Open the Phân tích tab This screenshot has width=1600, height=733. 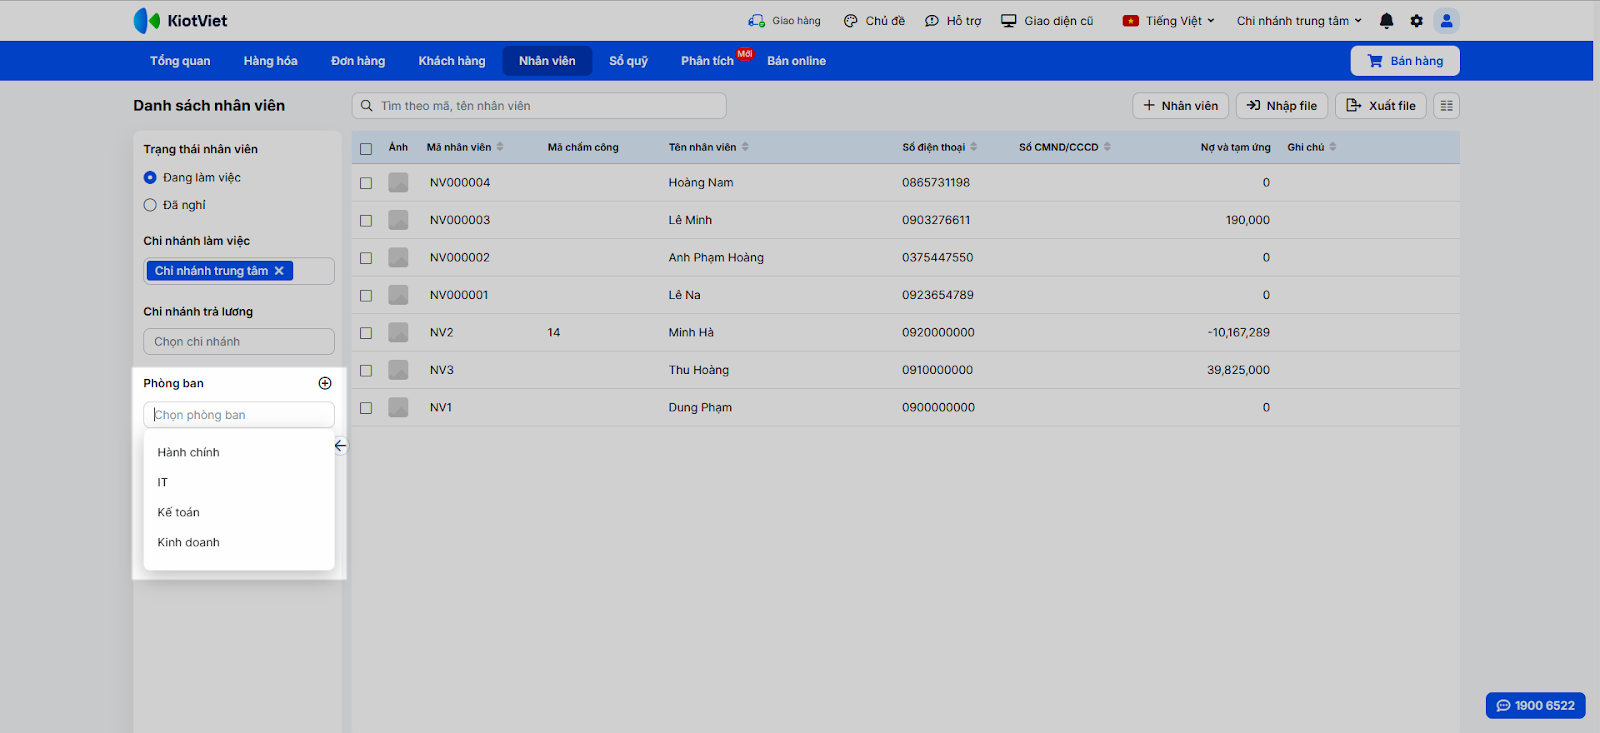tap(708, 61)
